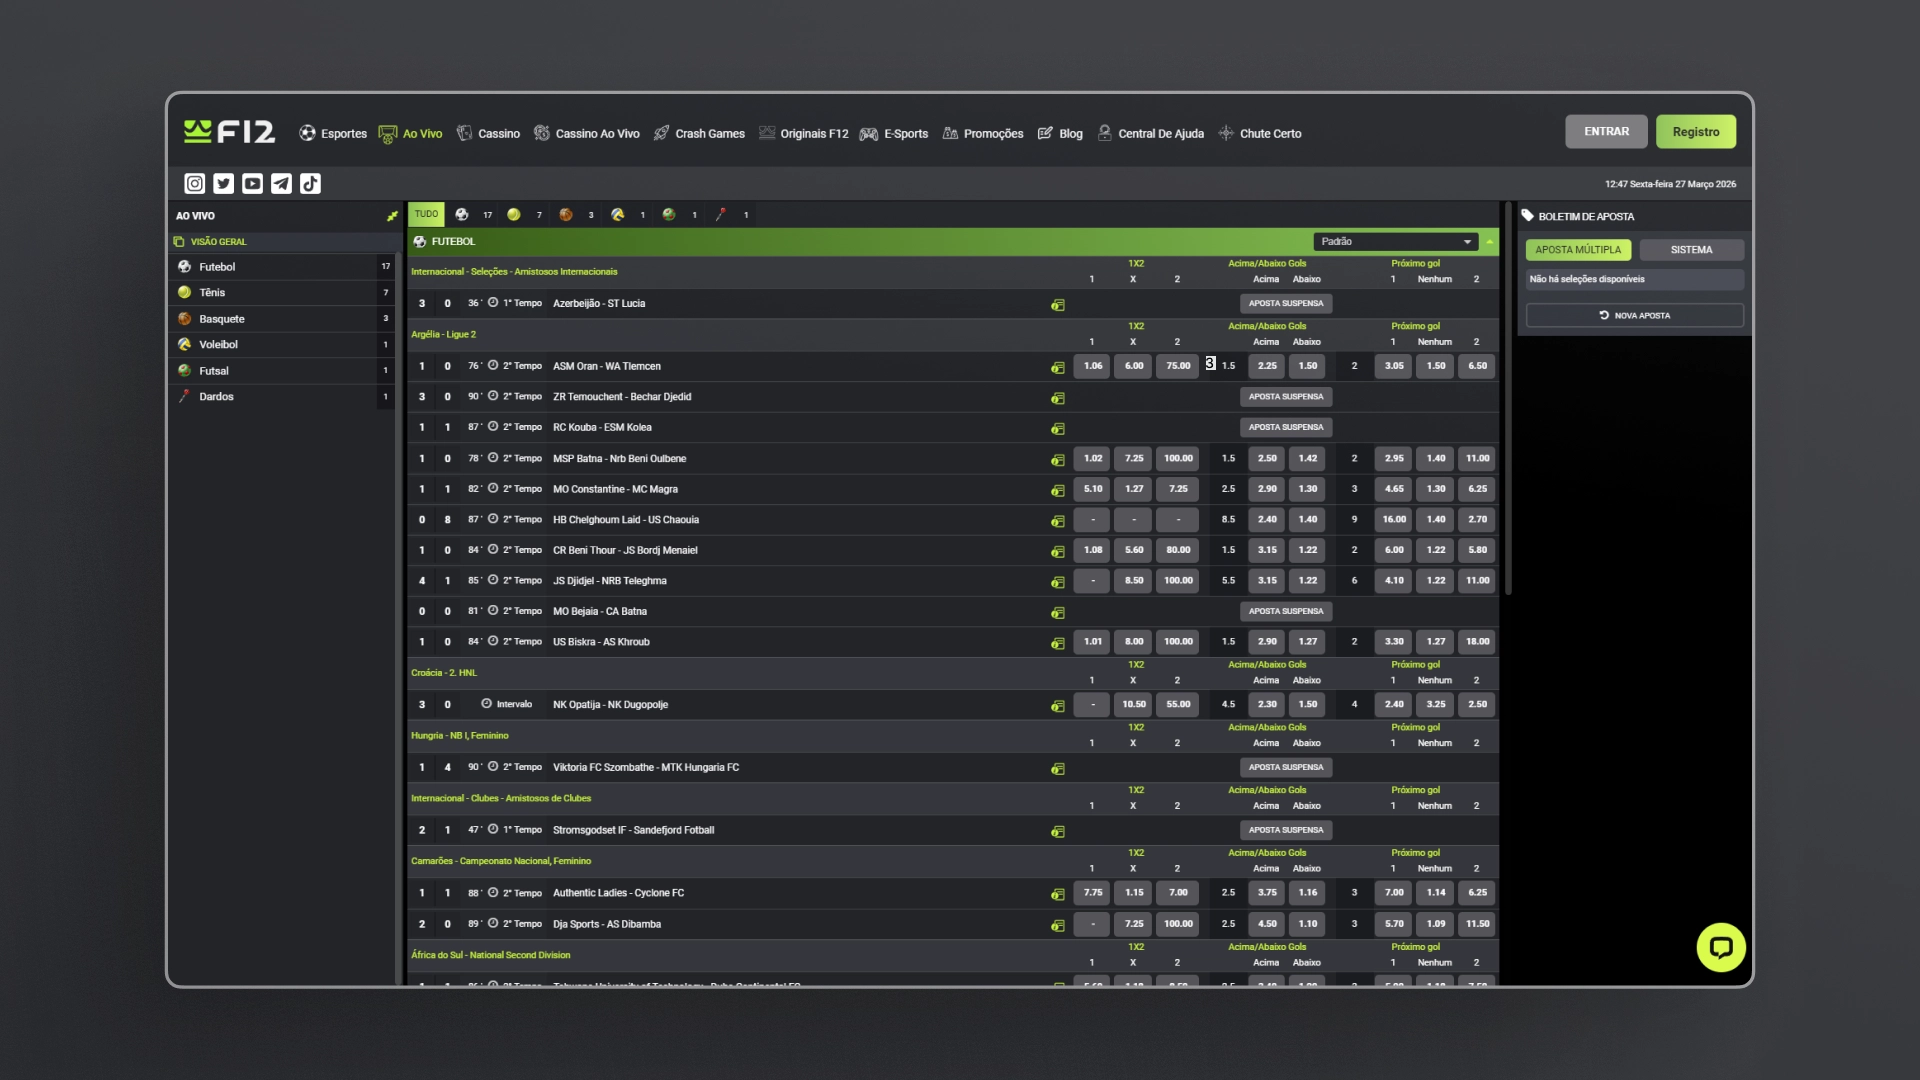Click the F12 logo
This screenshot has width=1920, height=1080.
(229, 132)
